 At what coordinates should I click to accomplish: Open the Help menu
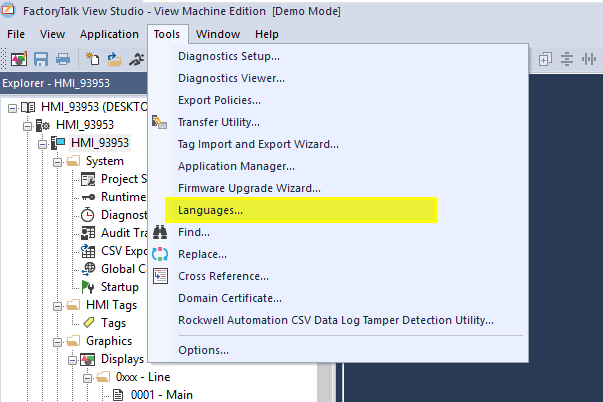(267, 34)
